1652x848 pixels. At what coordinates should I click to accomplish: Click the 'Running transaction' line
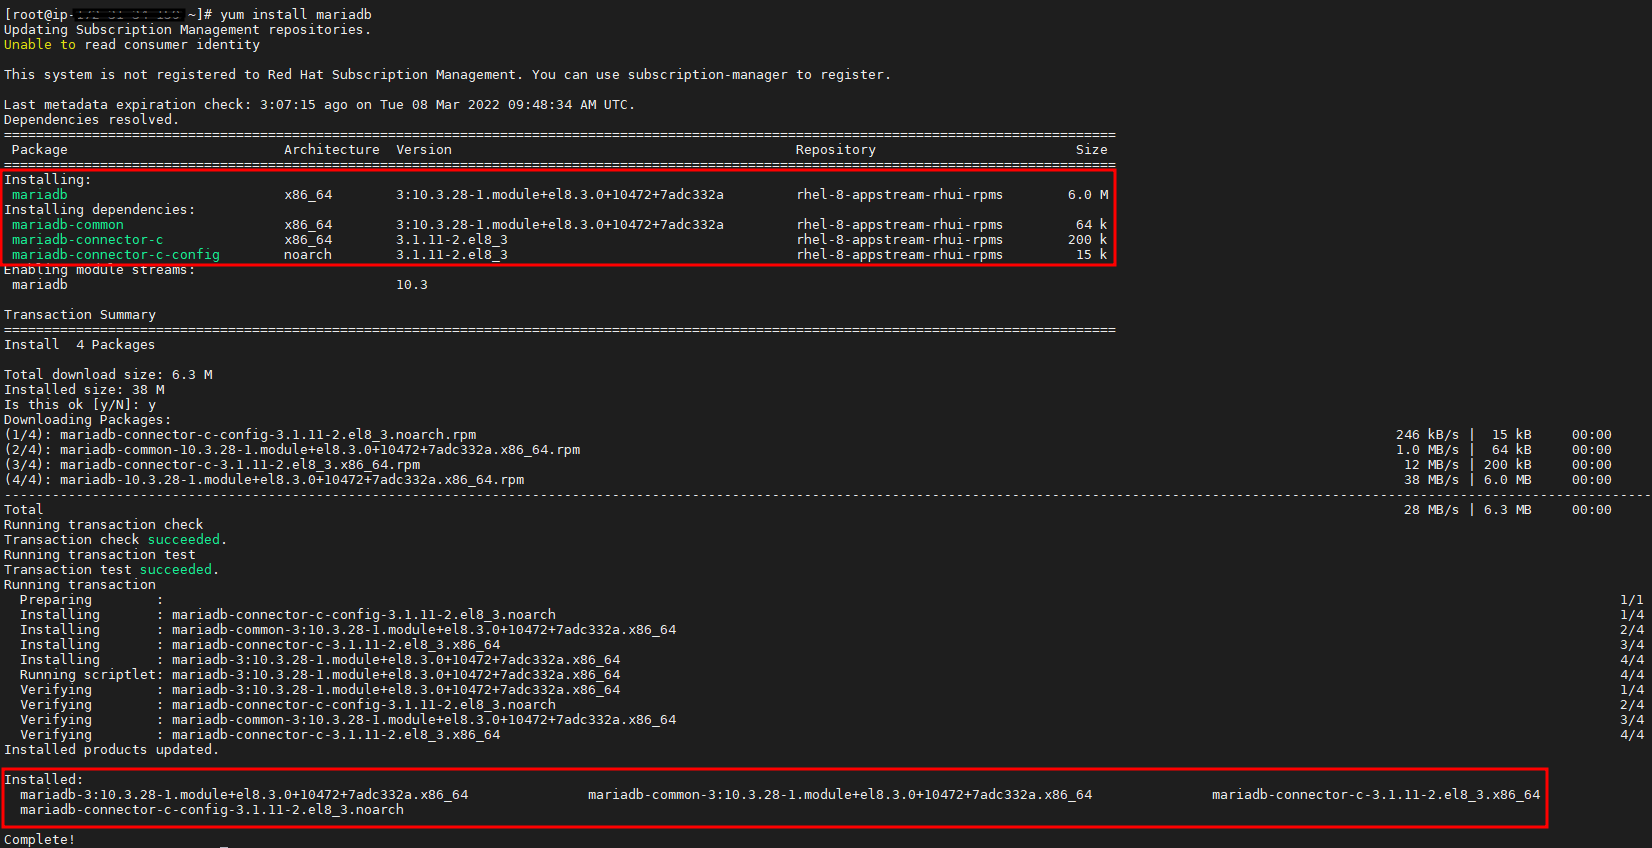tap(80, 584)
